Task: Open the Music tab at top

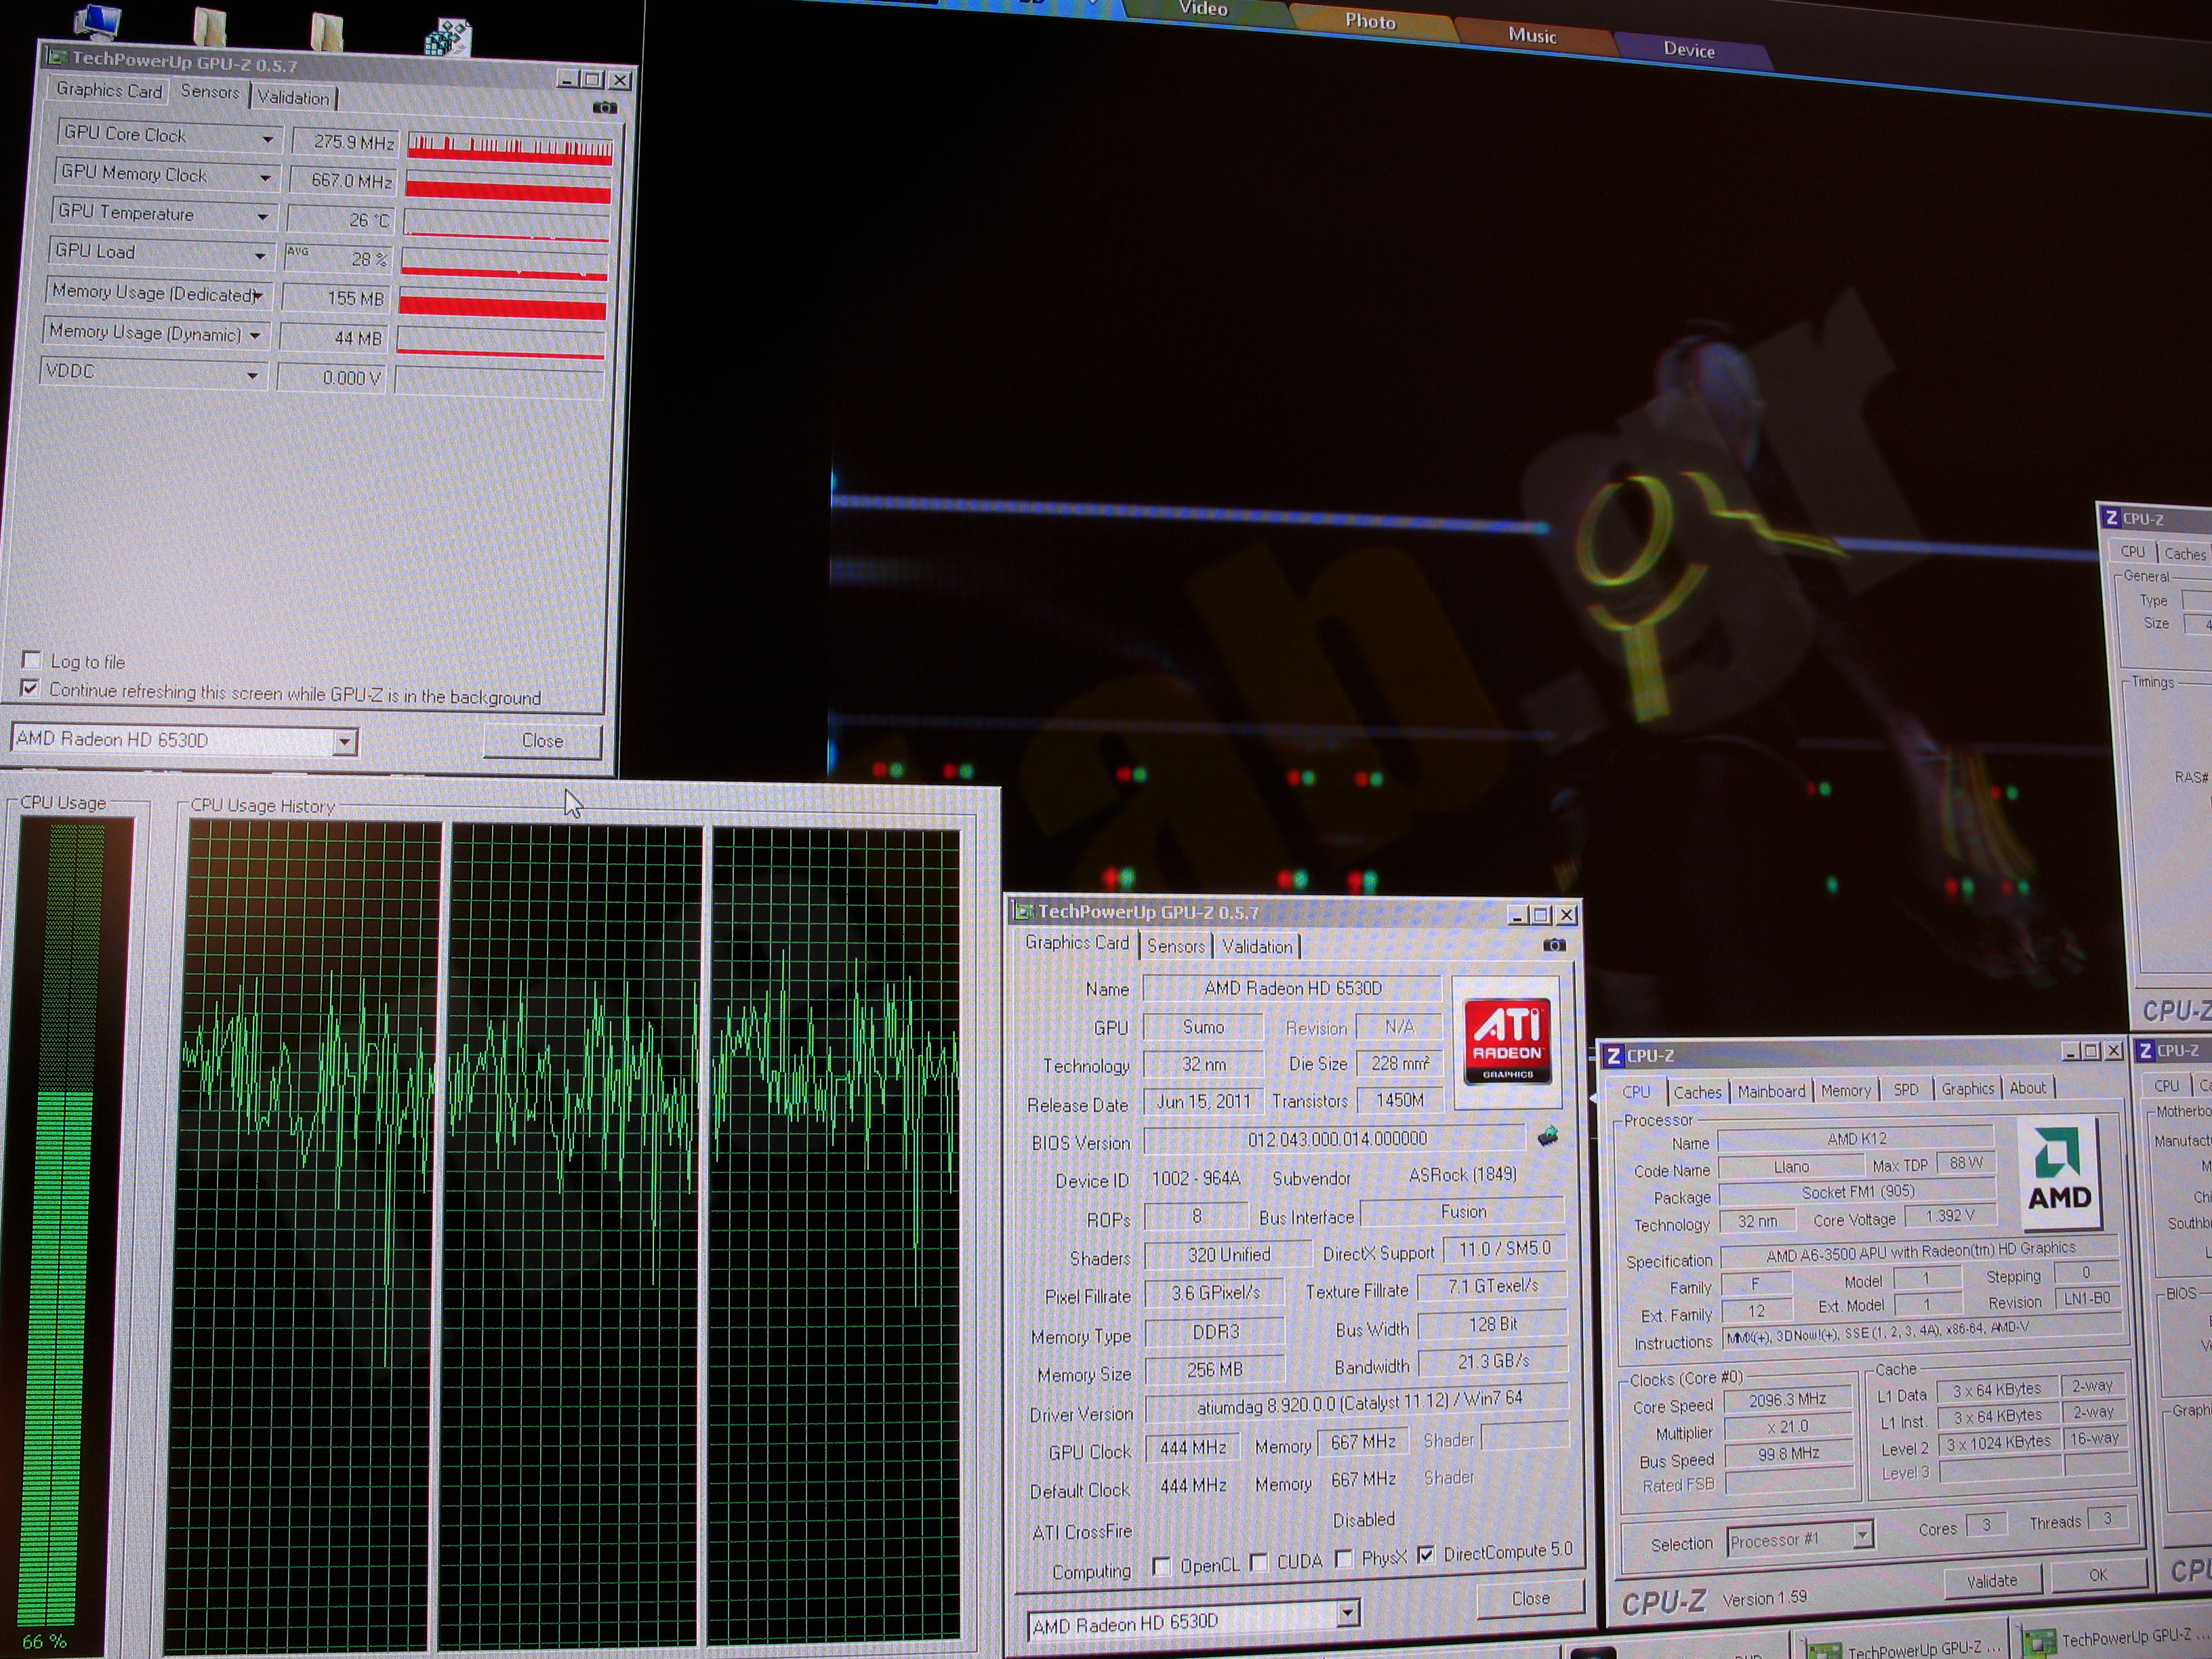Action: pos(1532,35)
